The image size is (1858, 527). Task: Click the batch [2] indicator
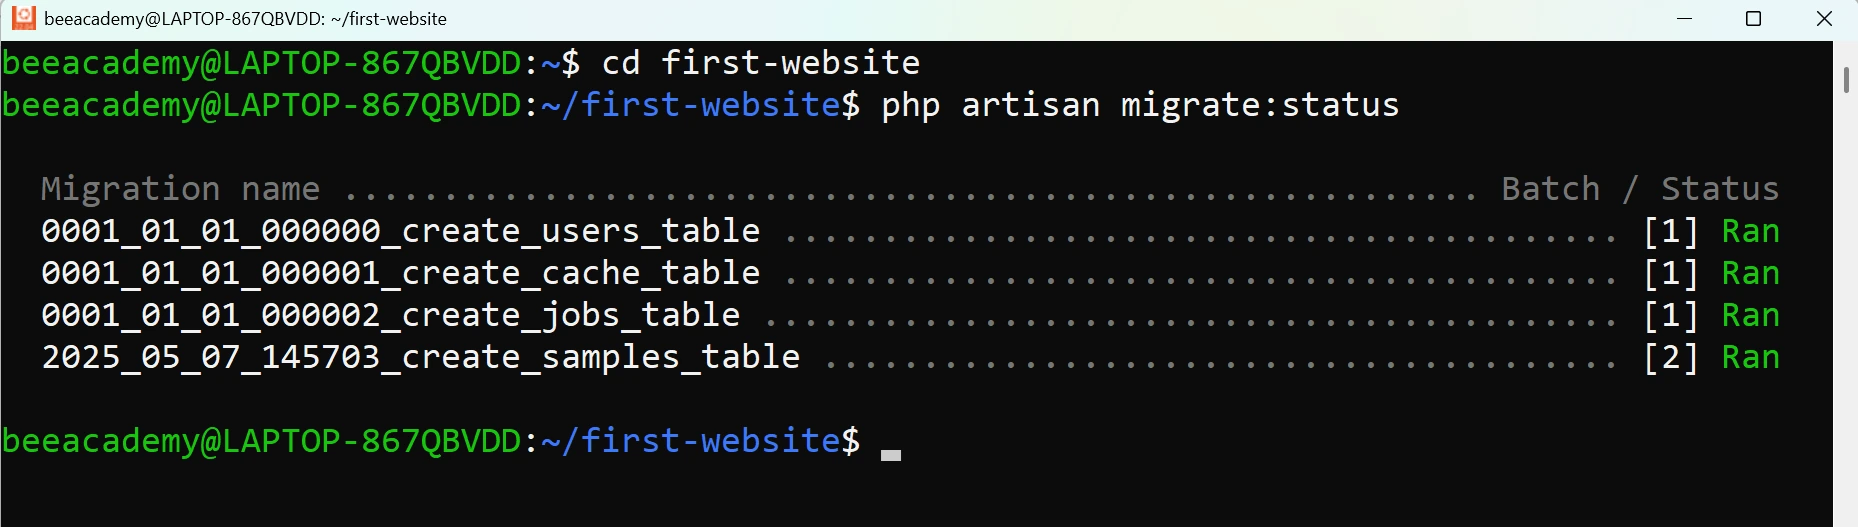click(1670, 357)
